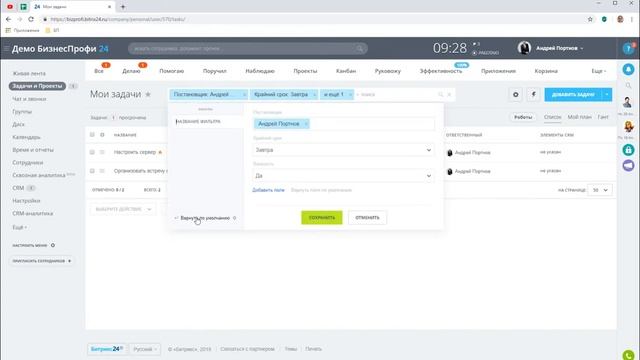Click the help question mark icon
This screenshot has height=360, width=640.
click(628, 49)
